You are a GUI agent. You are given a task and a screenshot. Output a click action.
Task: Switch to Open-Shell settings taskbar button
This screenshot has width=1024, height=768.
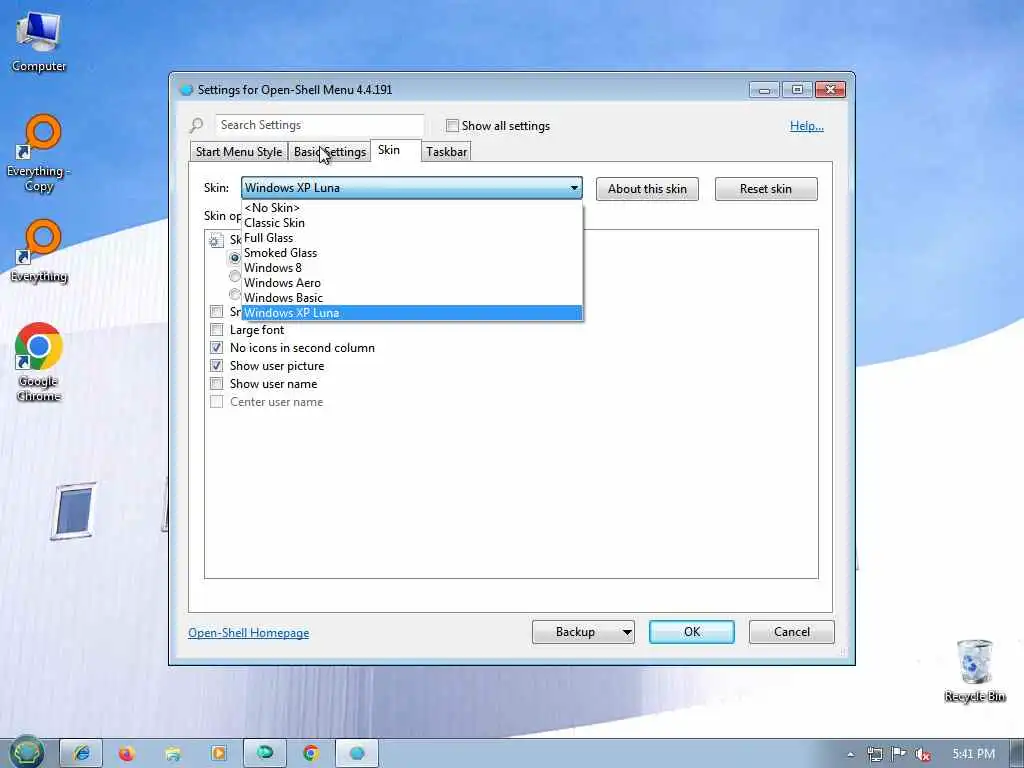(357, 753)
